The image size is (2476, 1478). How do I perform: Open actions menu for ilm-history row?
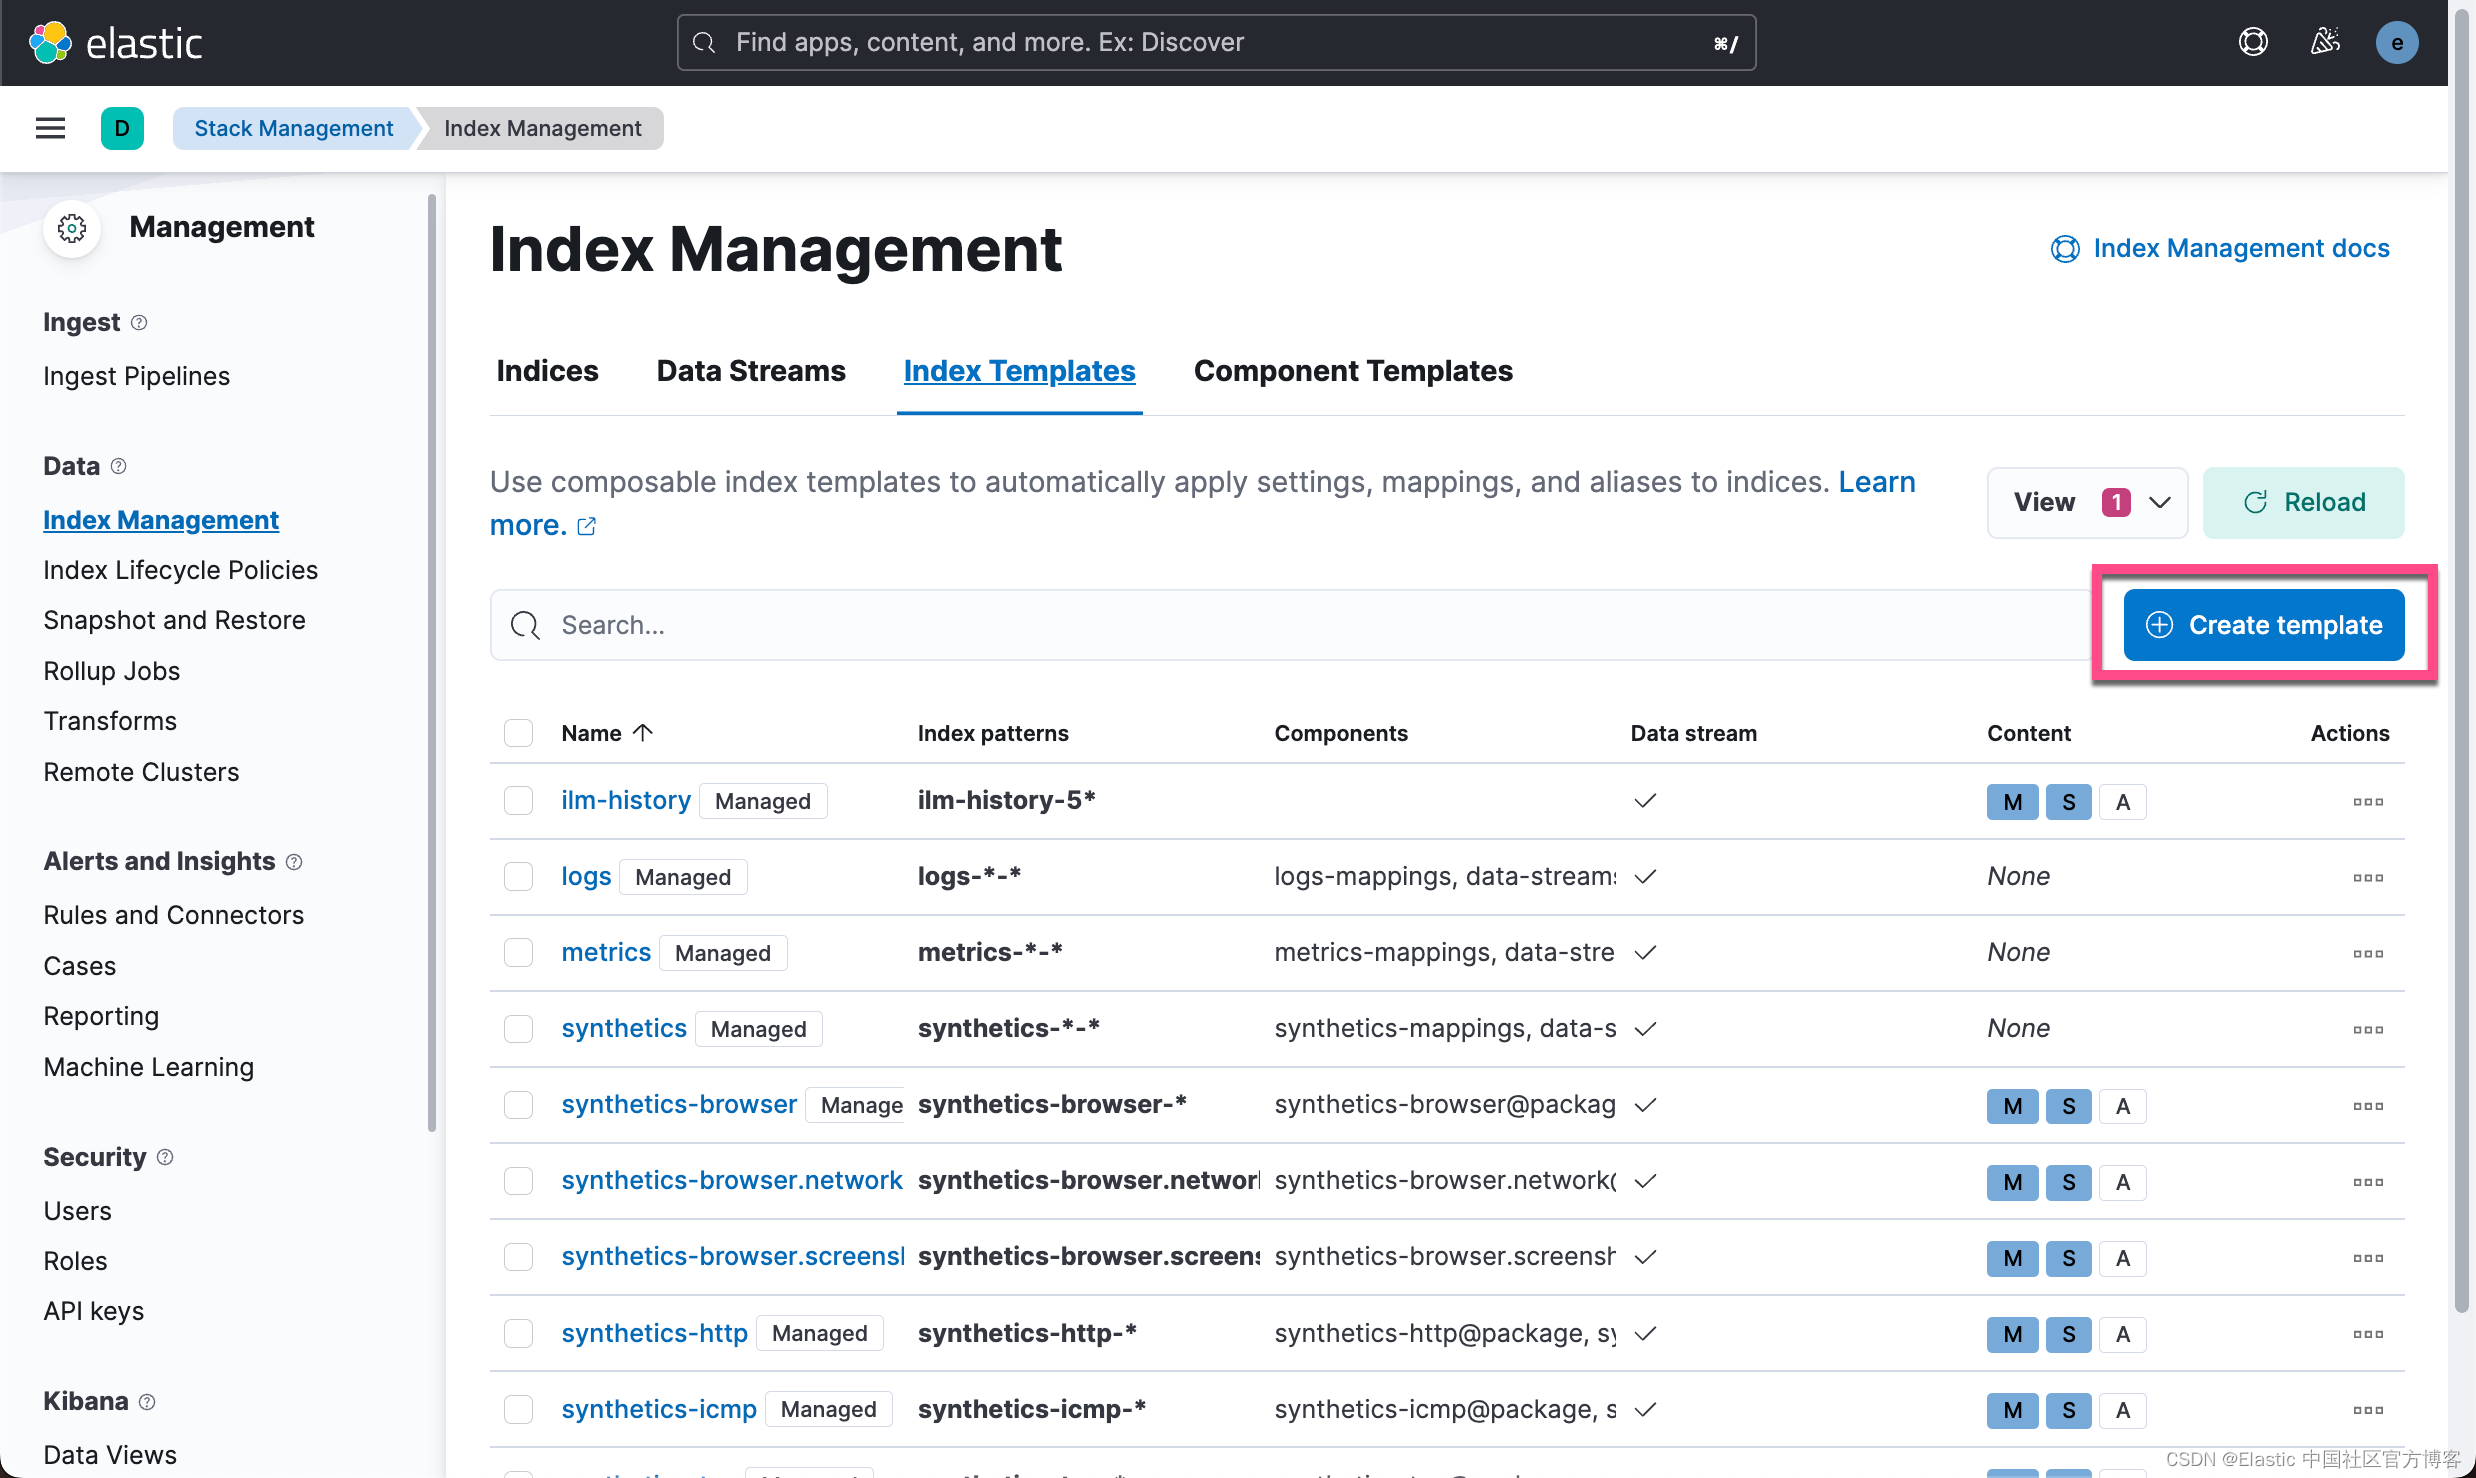tap(2367, 801)
